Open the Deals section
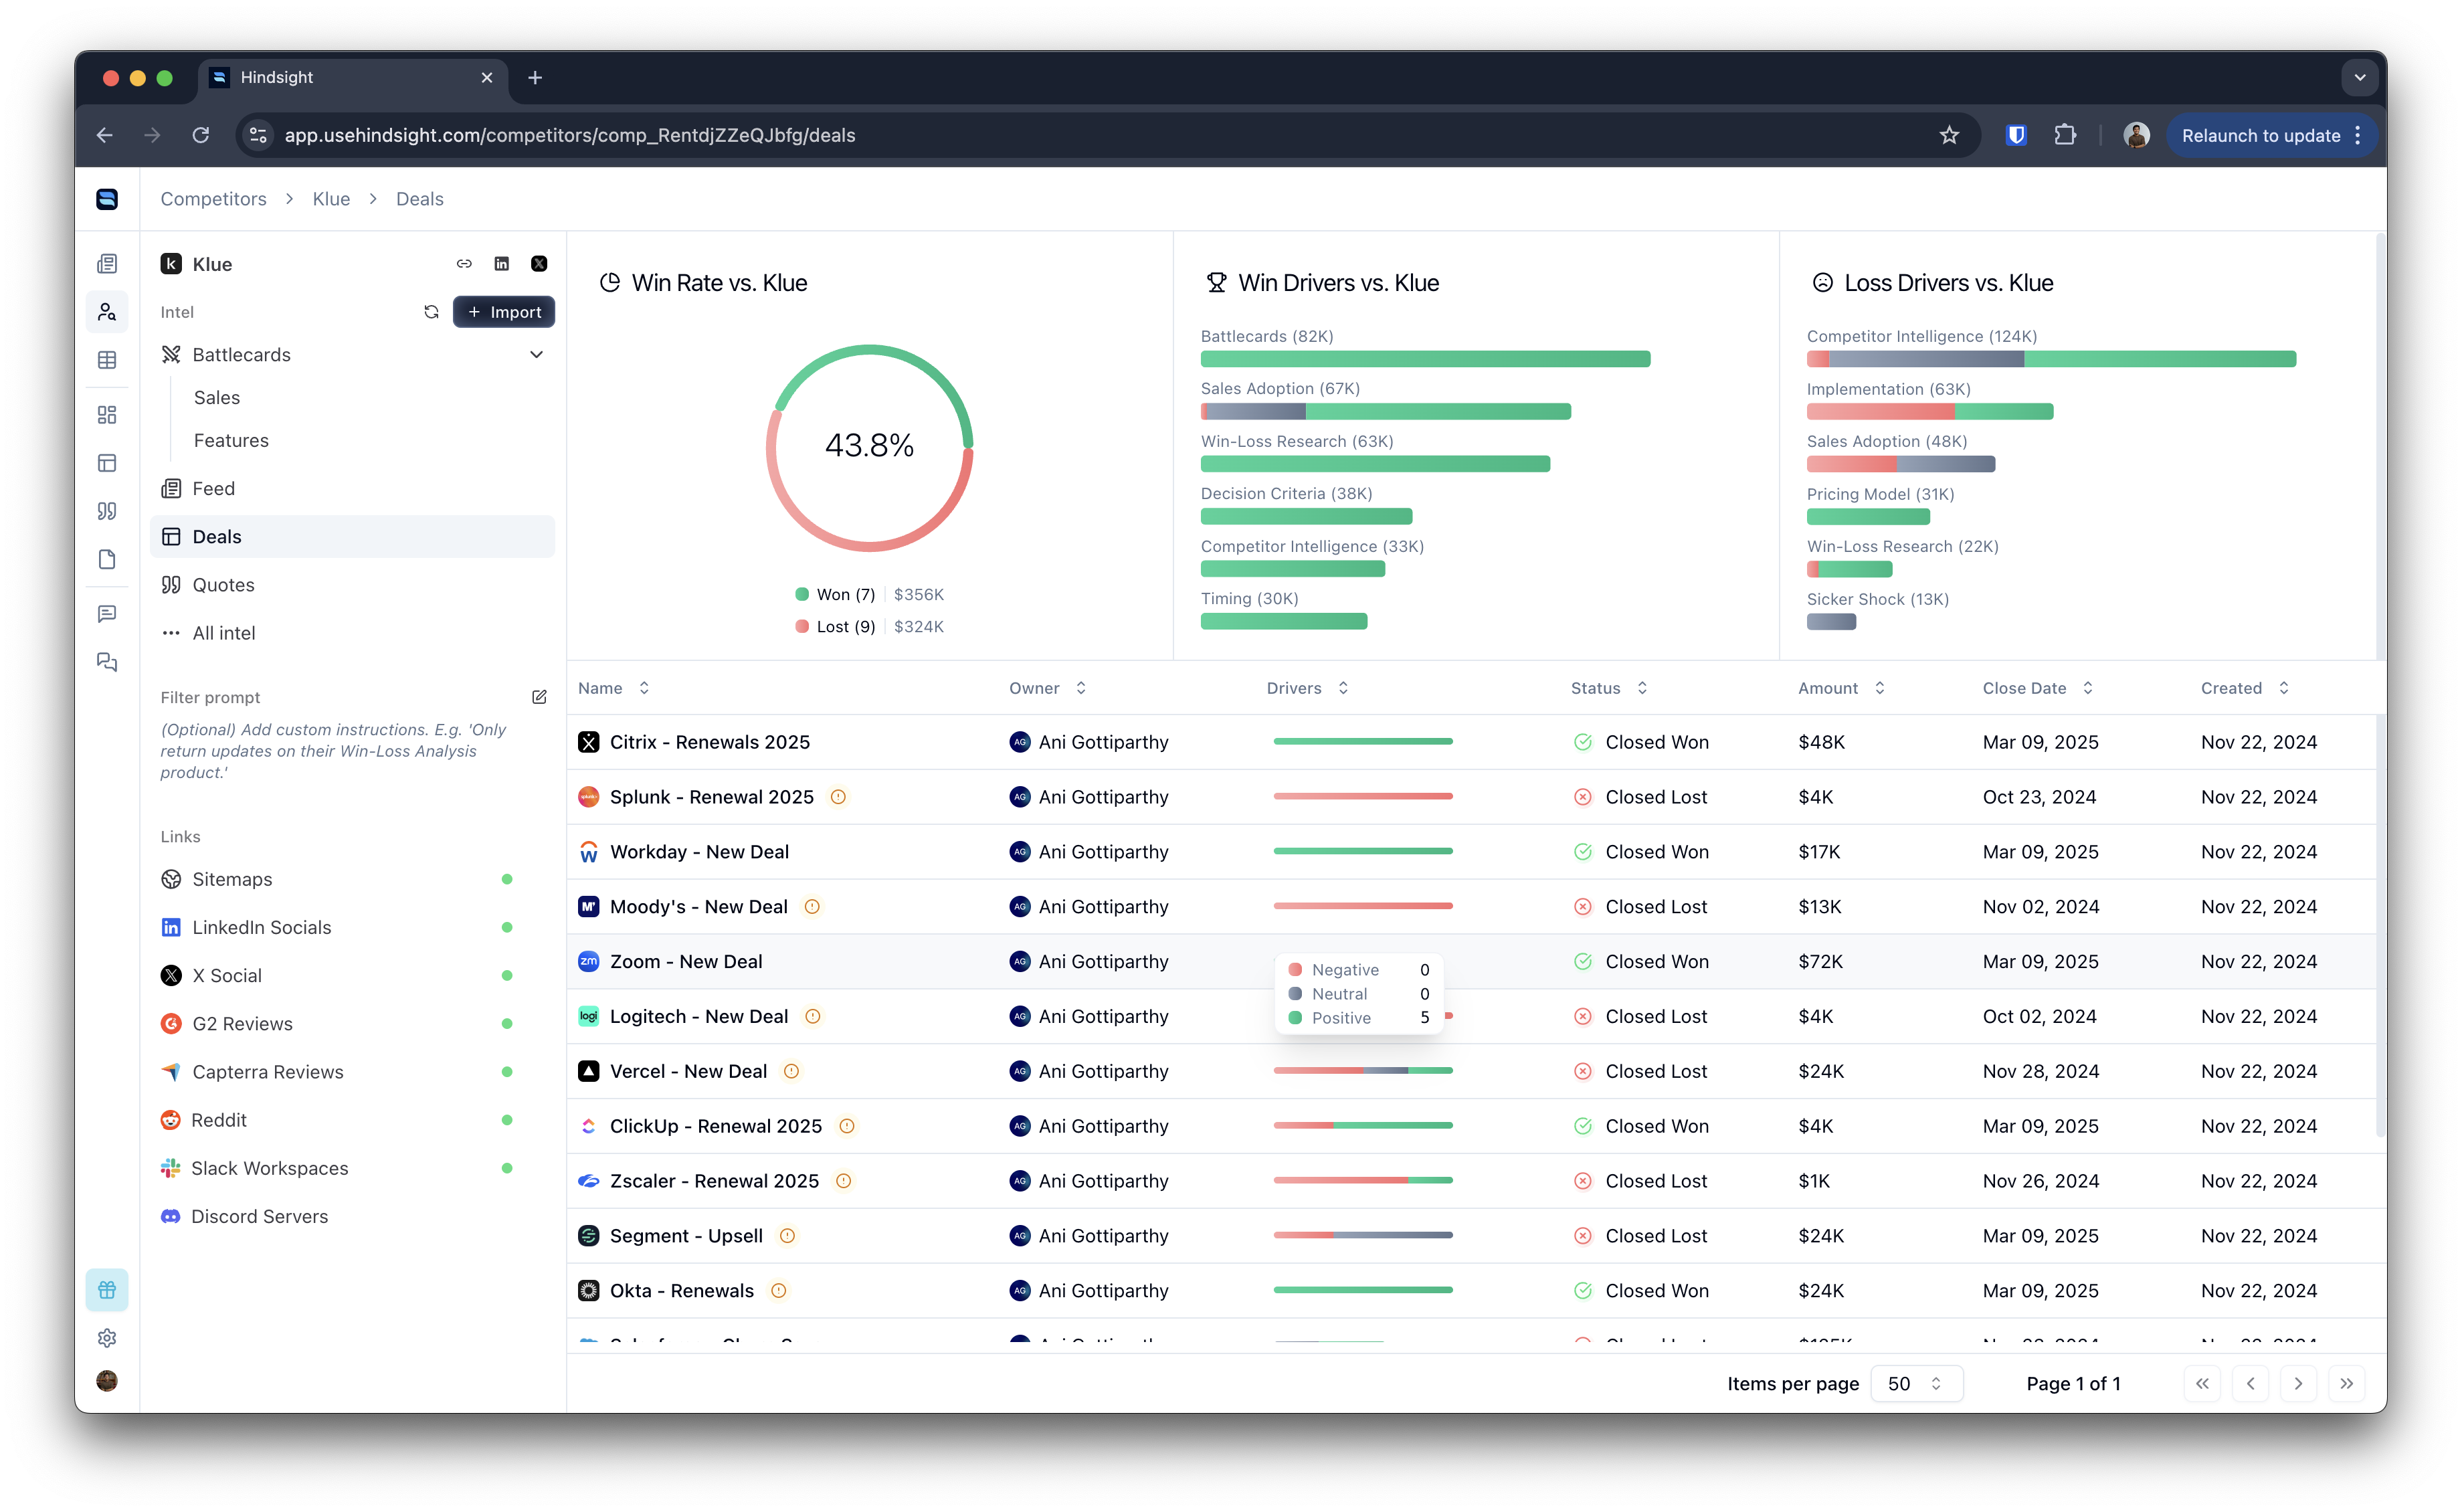The image size is (2462, 1512). (352, 537)
